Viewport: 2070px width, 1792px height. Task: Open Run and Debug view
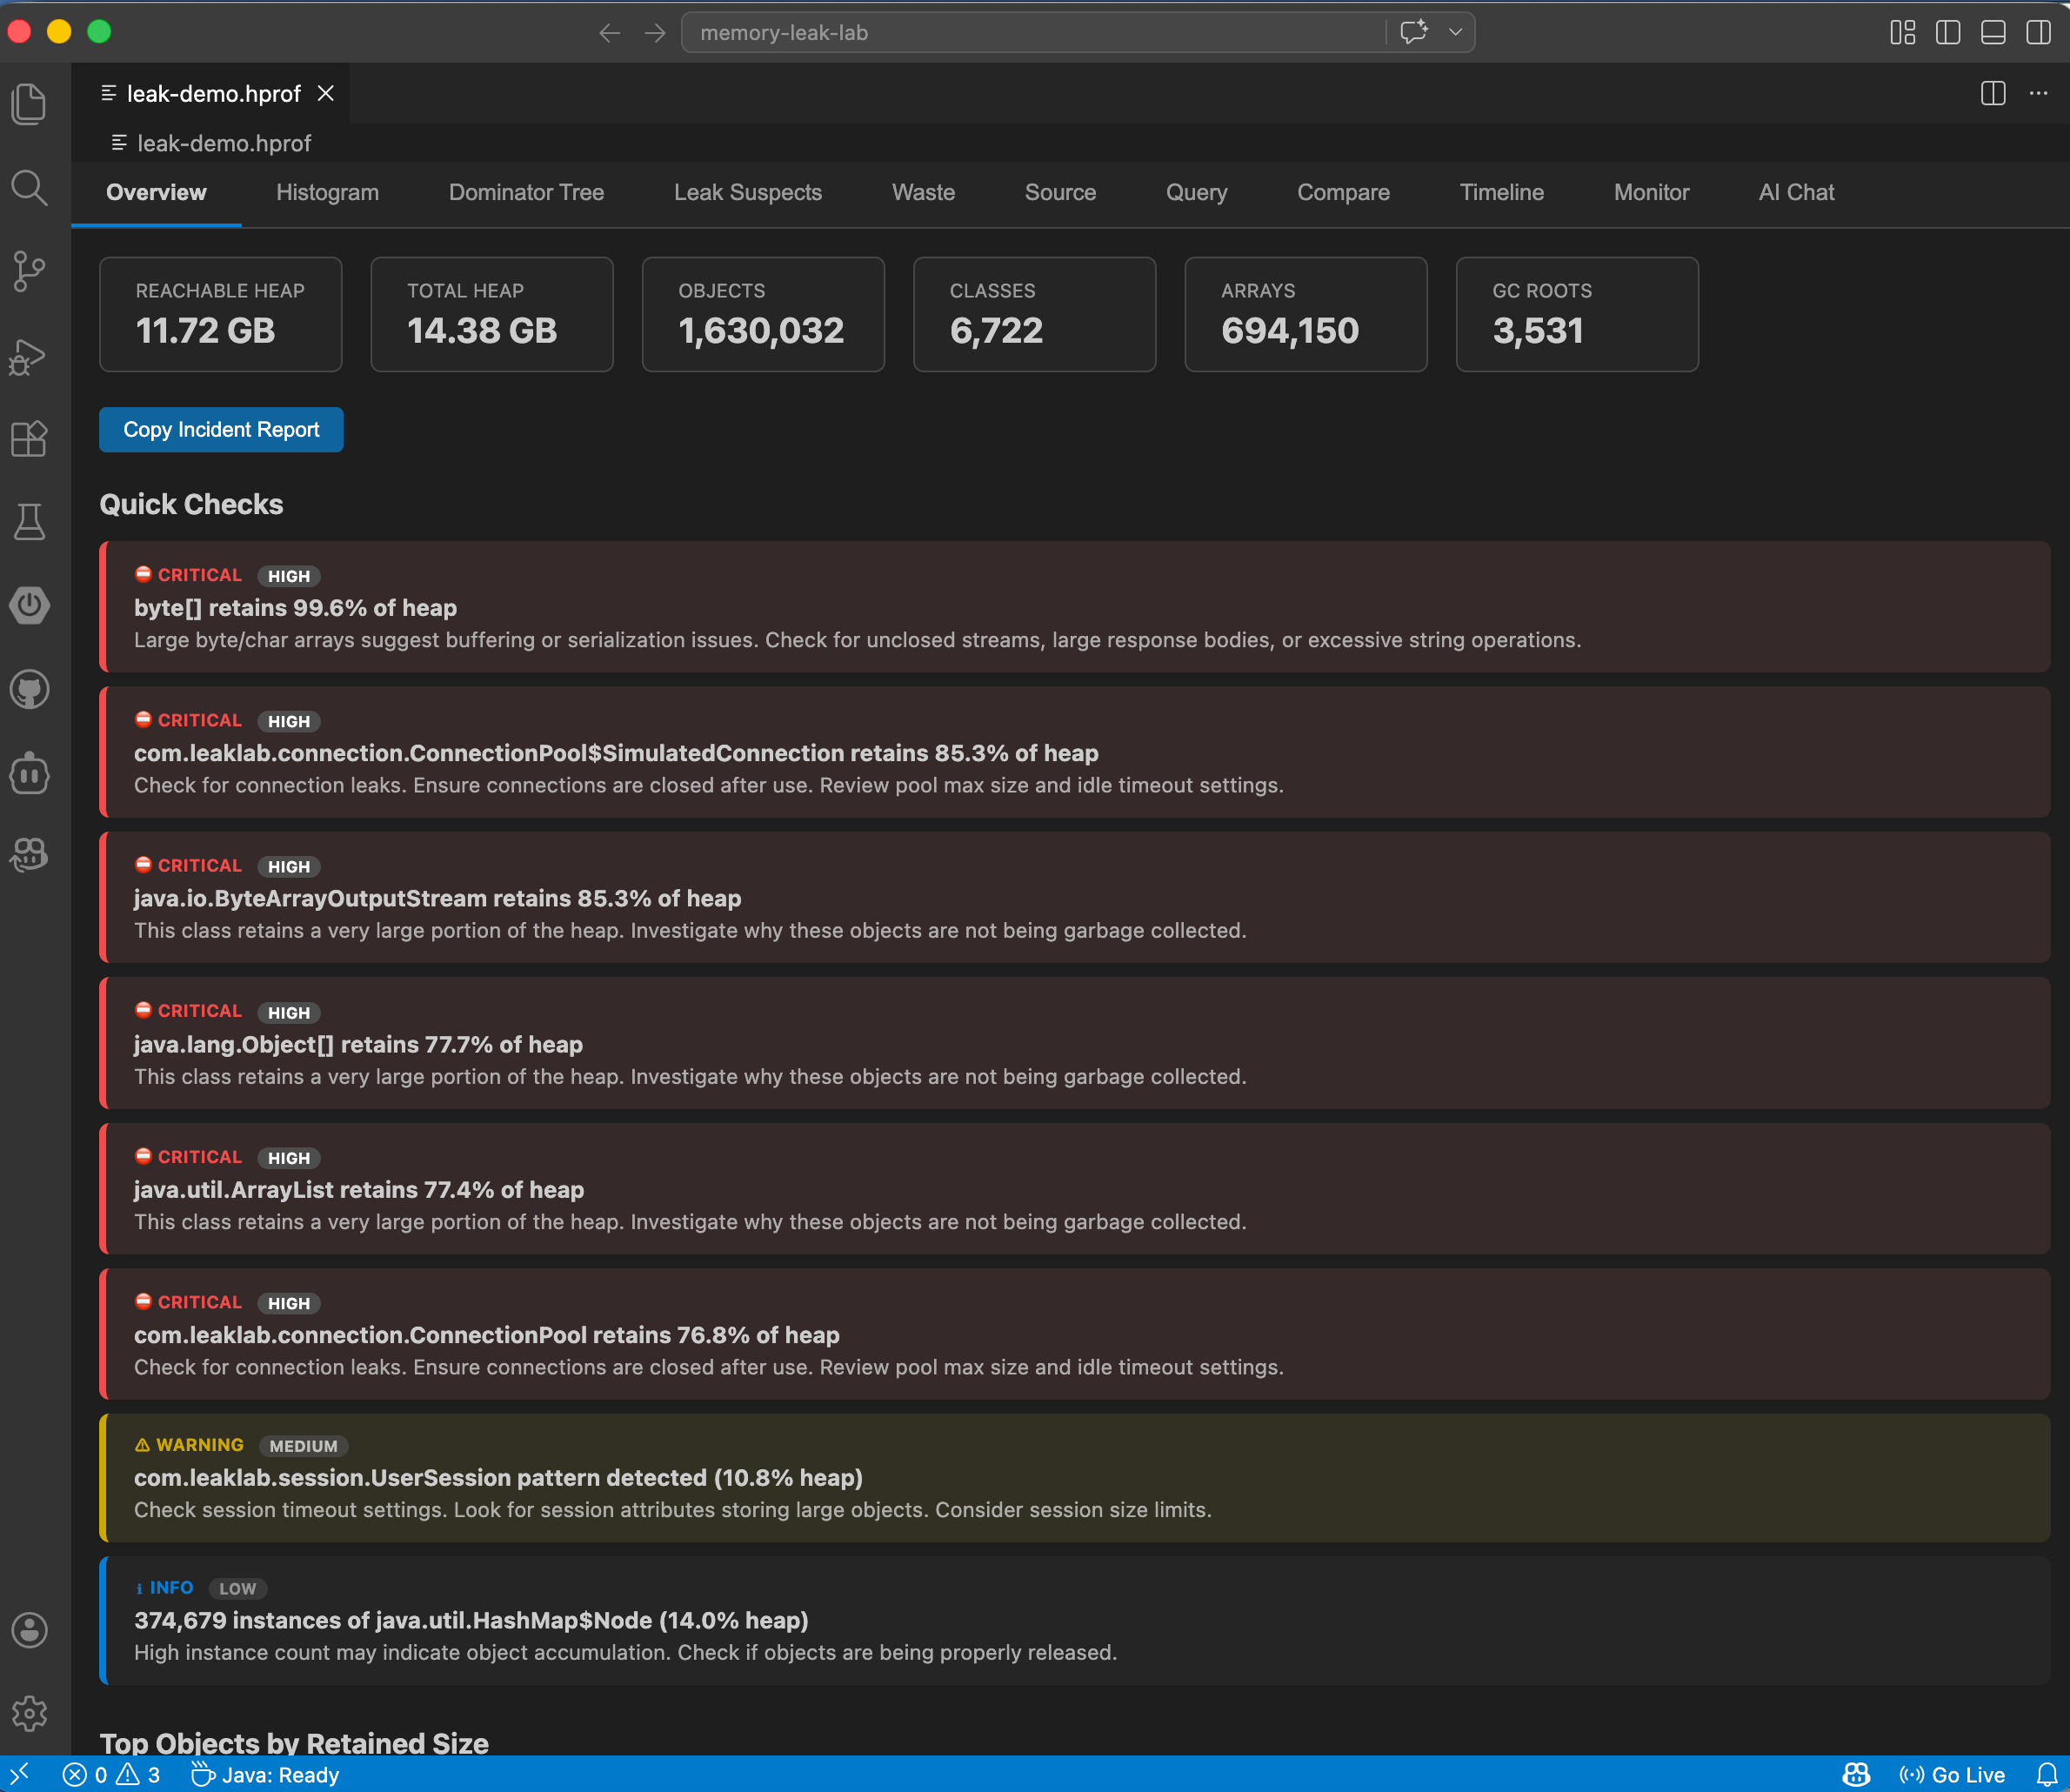(29, 356)
